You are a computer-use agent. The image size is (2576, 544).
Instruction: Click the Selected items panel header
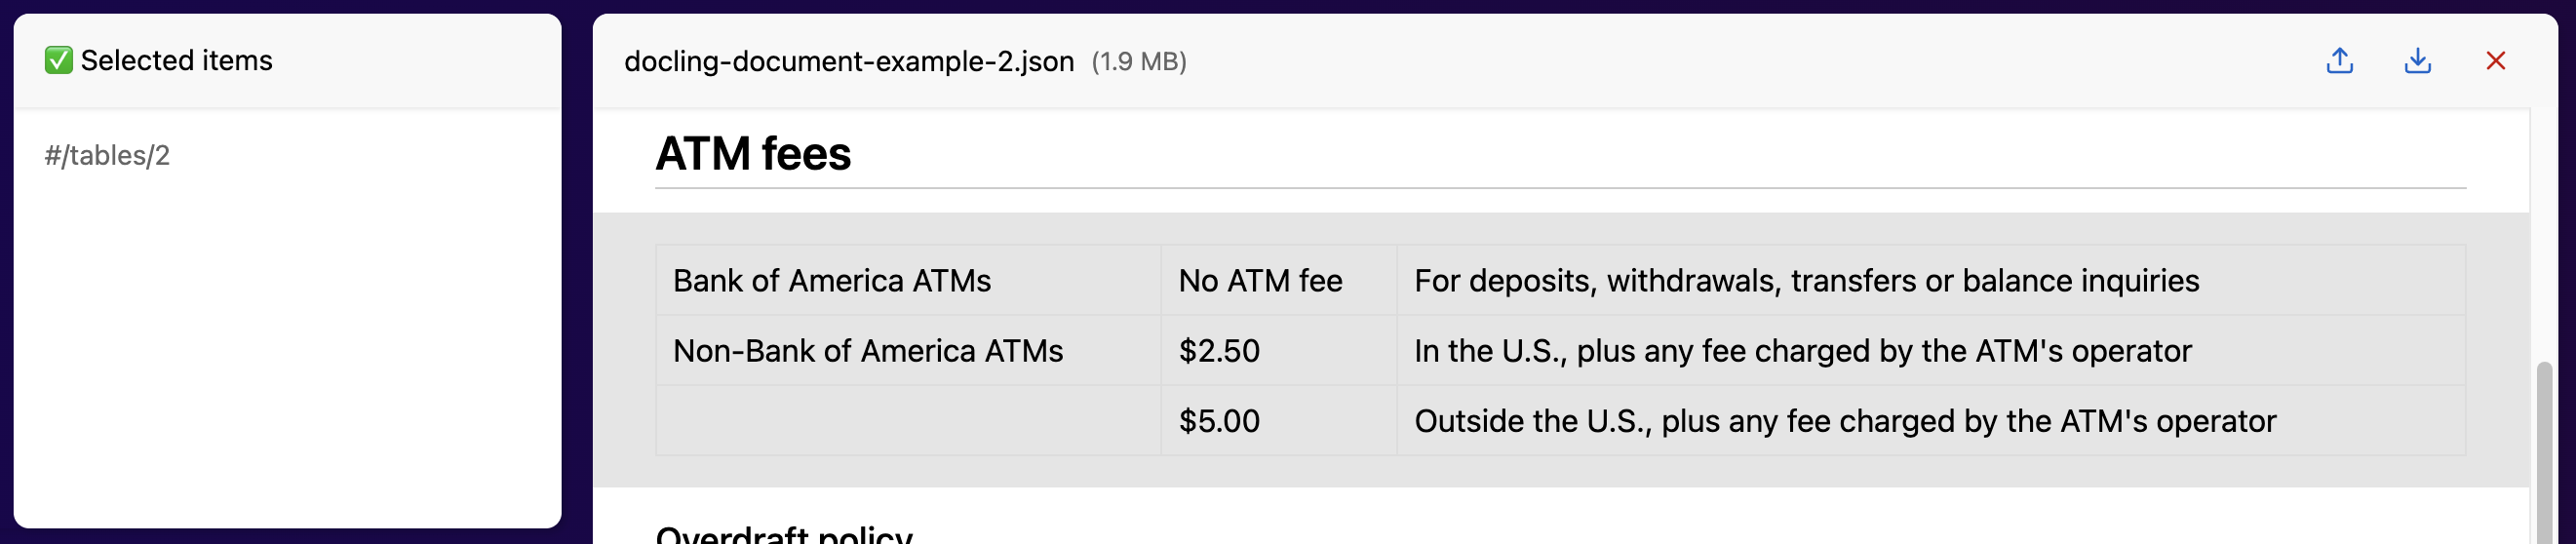[287, 61]
